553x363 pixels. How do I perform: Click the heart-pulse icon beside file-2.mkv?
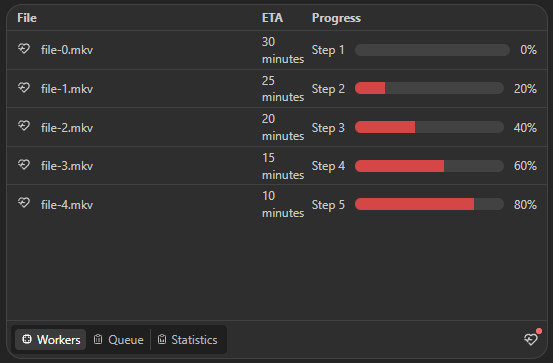coord(24,126)
